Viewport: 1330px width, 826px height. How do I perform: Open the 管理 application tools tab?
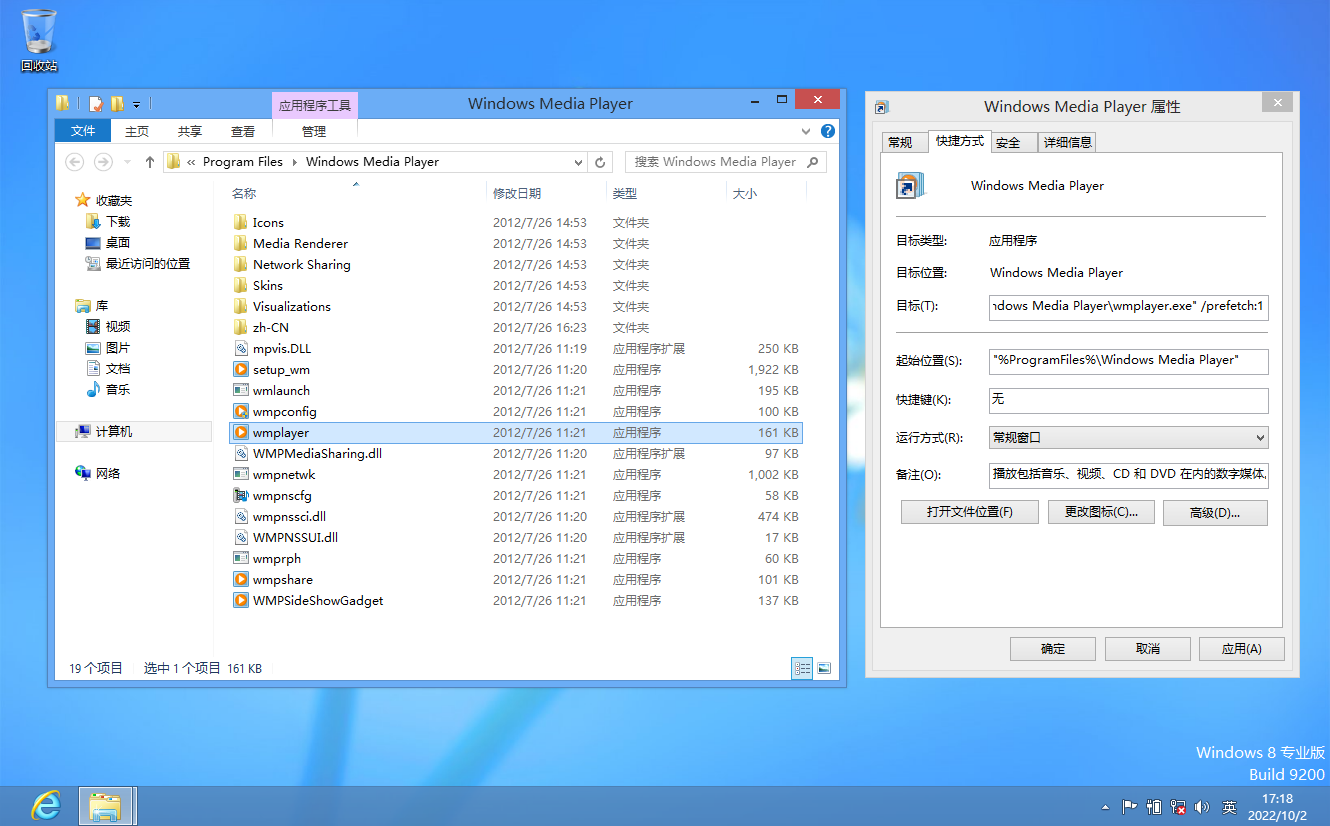[314, 131]
